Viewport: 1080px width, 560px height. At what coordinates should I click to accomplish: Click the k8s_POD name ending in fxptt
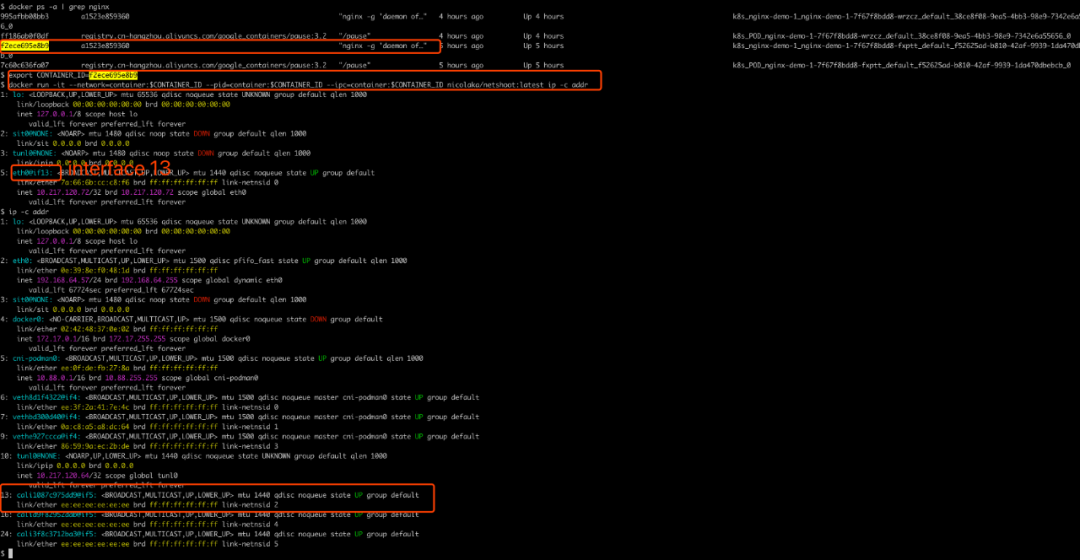tap(902, 65)
